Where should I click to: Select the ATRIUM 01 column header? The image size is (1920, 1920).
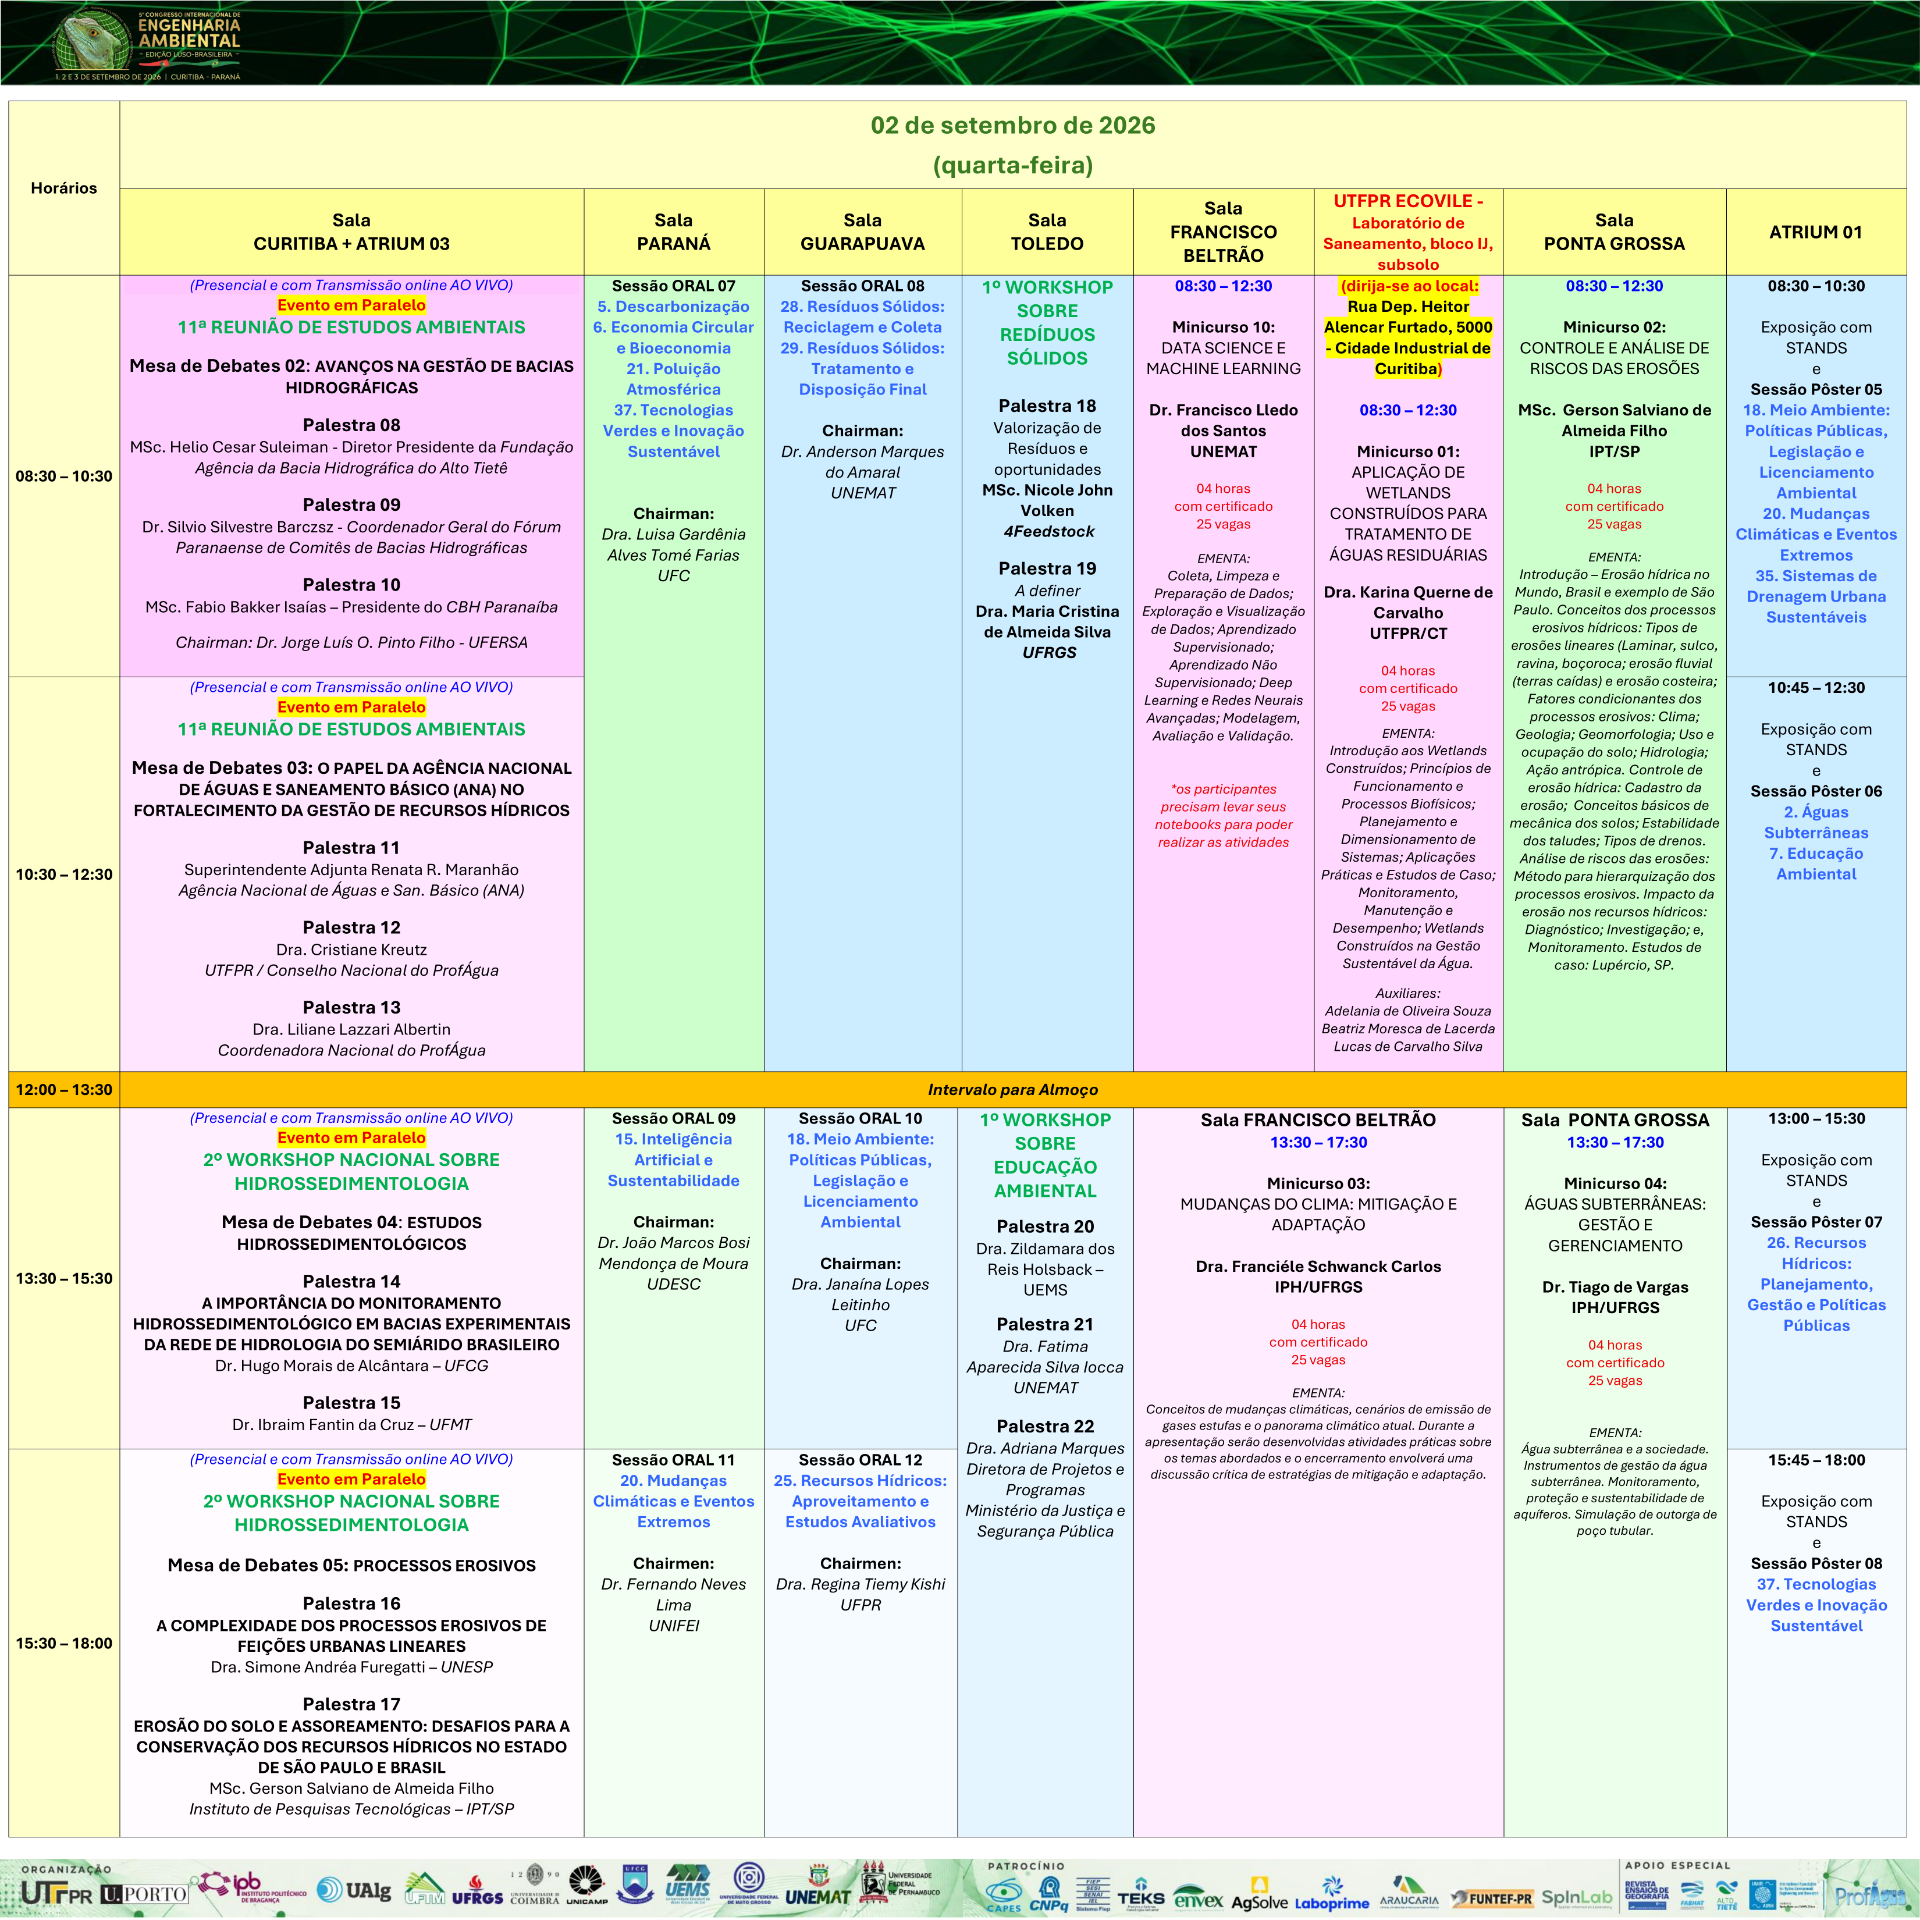click(1816, 232)
